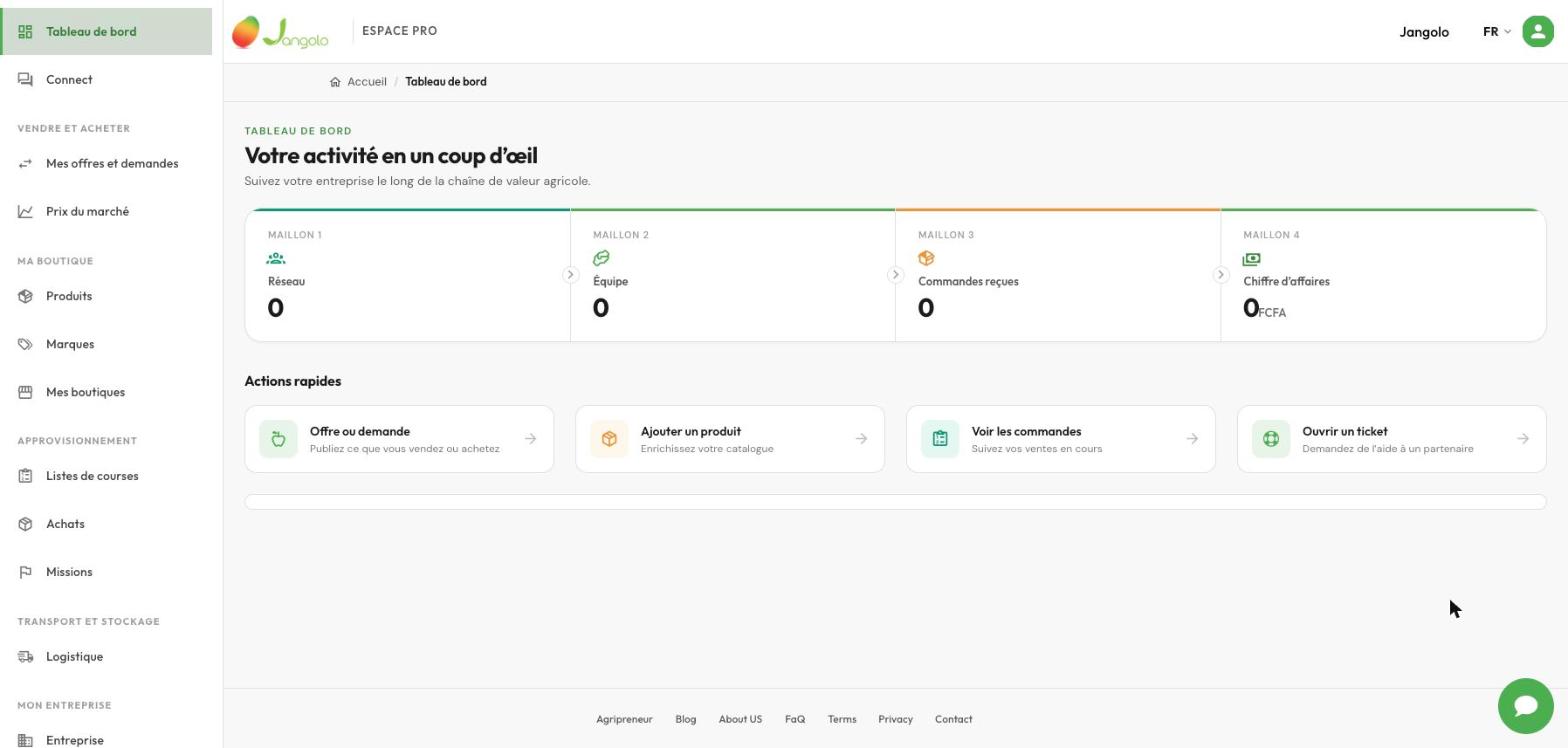Click the Voir les commandes quick action
This screenshot has height=748, width=1568.
(1060, 439)
